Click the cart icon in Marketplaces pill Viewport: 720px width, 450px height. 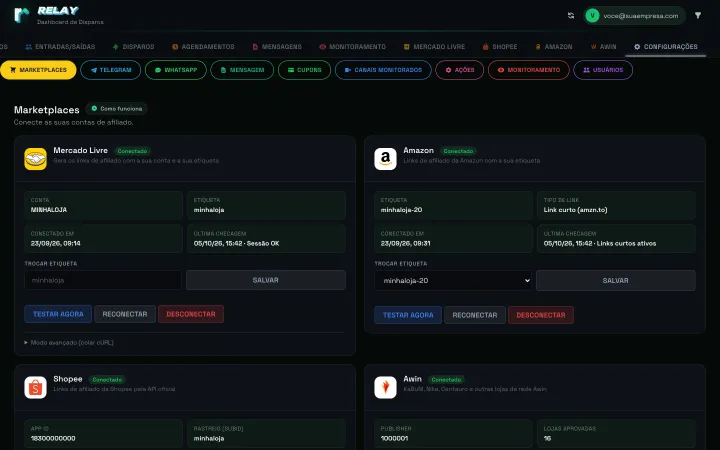pyautogui.click(x=13, y=70)
